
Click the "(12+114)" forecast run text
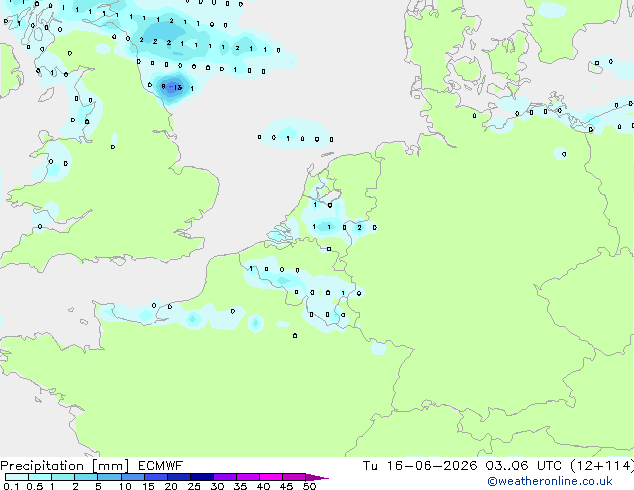602,466
